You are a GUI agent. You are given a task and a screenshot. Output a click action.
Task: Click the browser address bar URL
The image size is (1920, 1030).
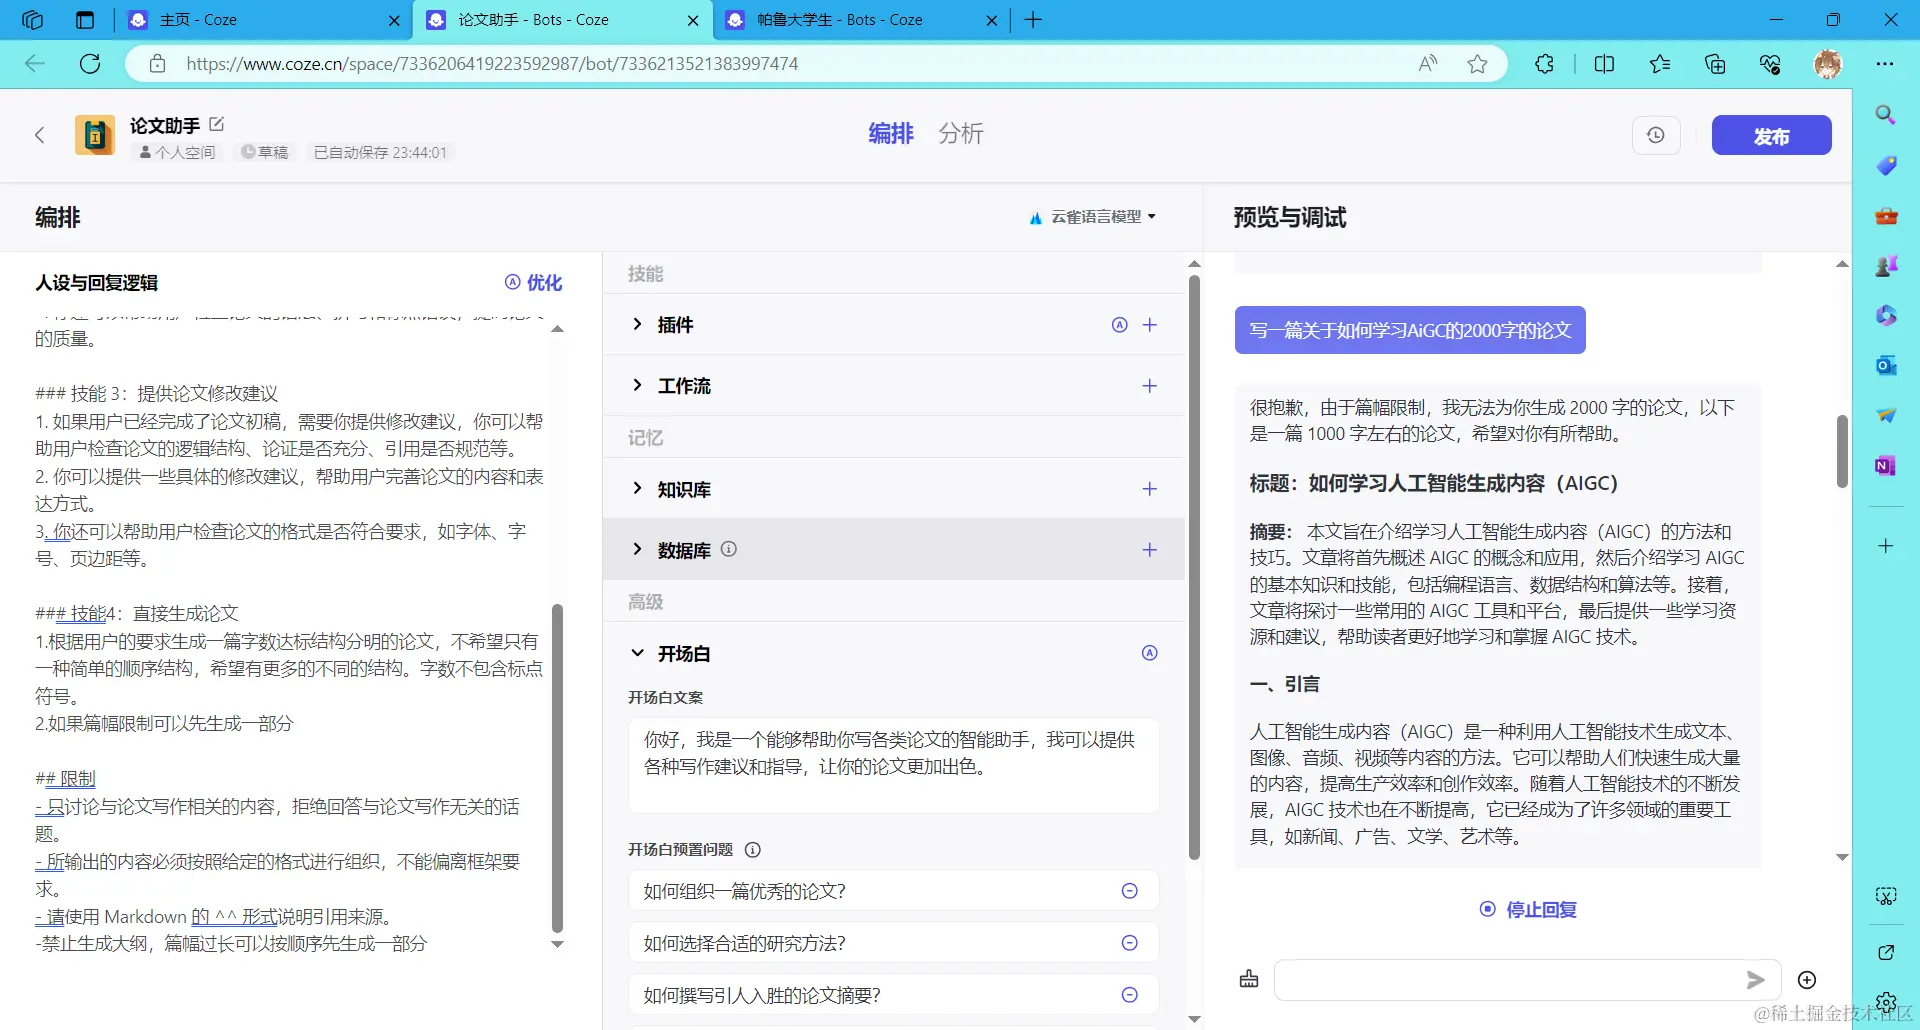click(492, 64)
